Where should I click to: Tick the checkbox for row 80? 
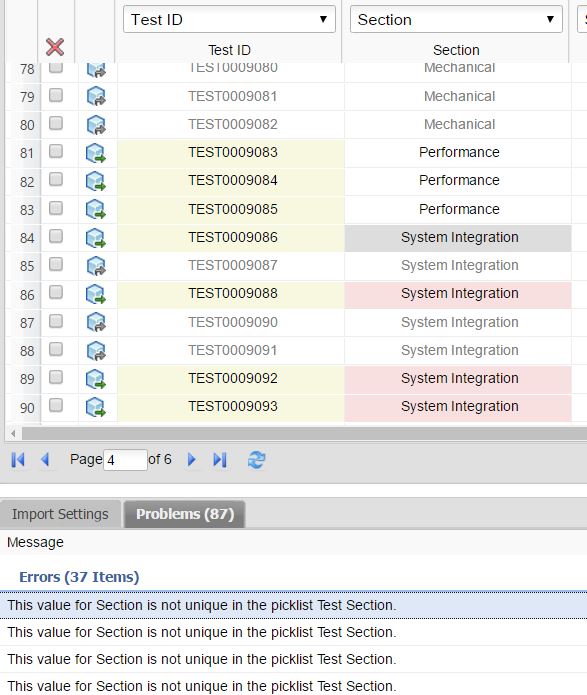click(56, 123)
